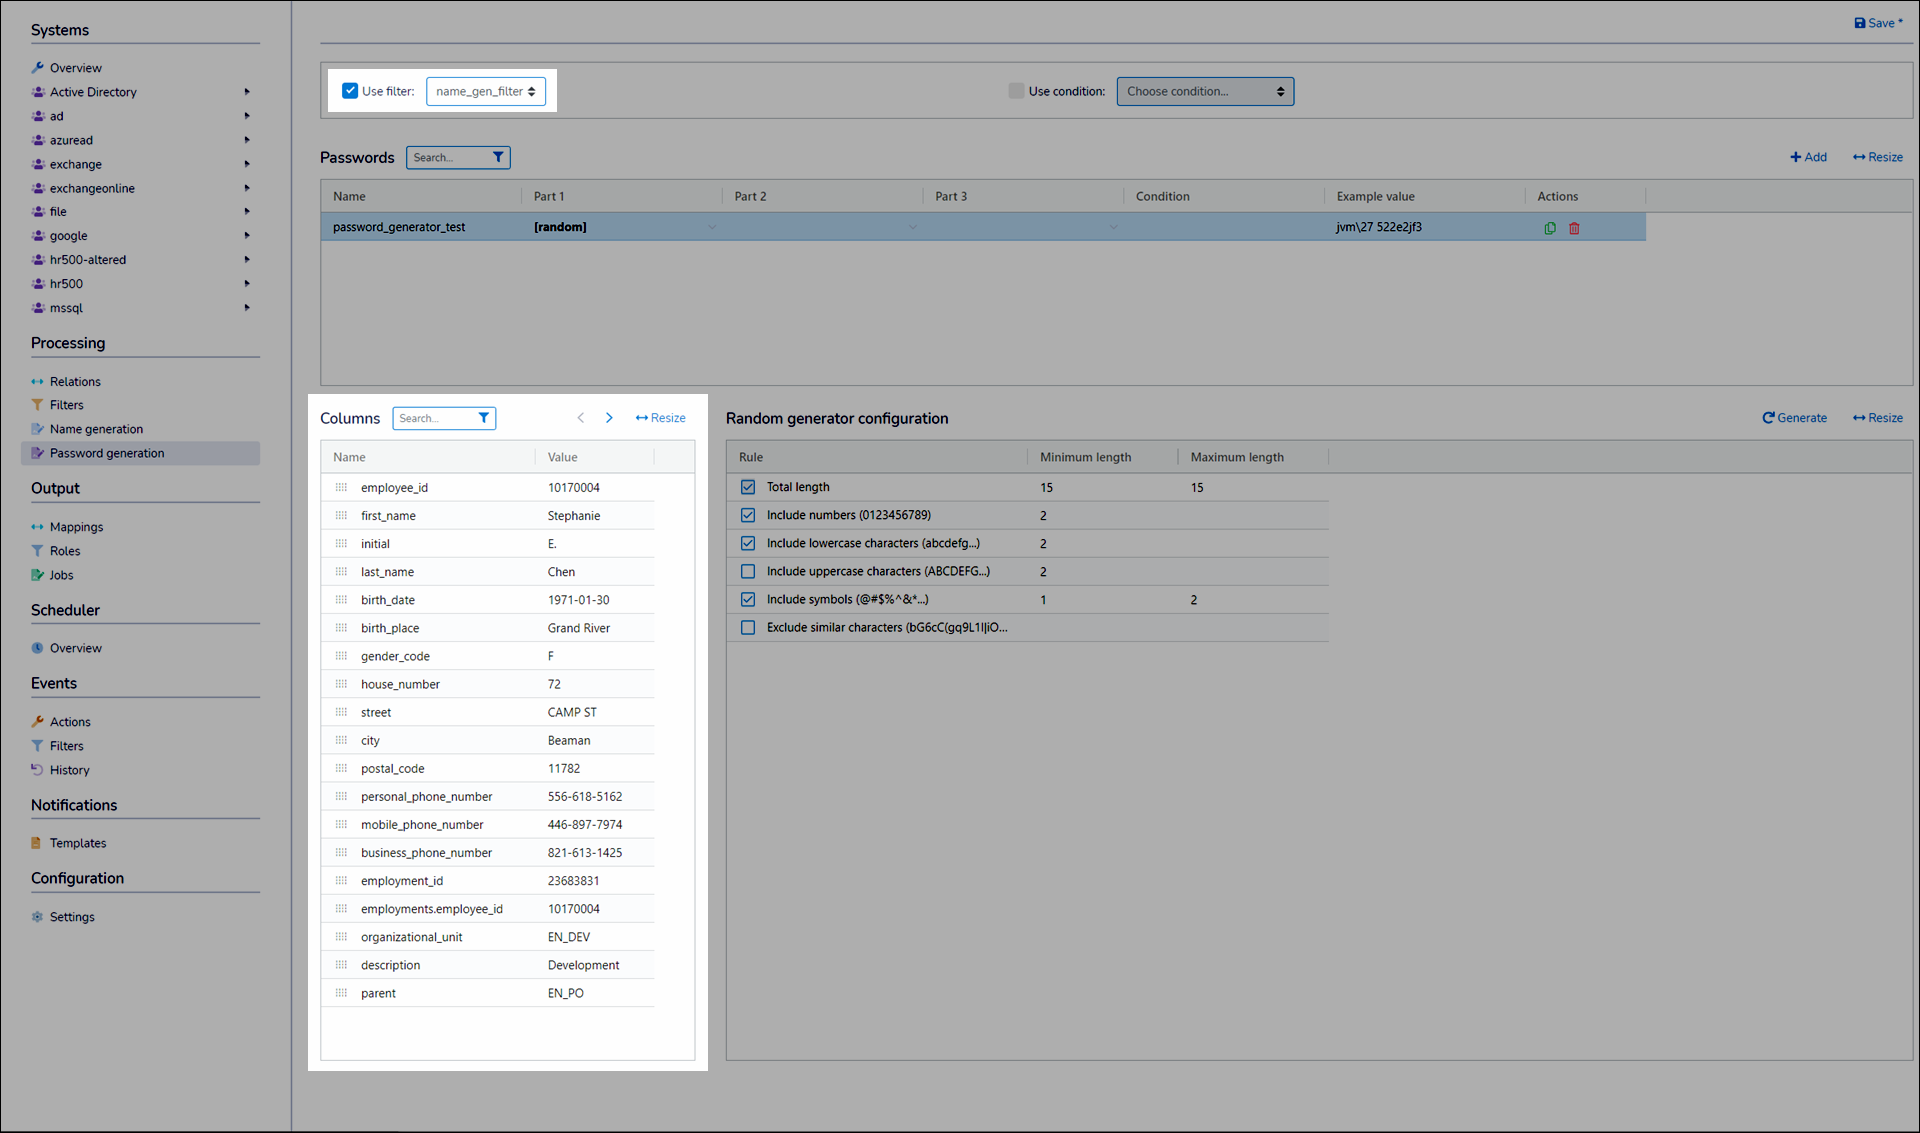The width and height of the screenshot is (1920, 1133).
Task: Enable Include uppercase characters rule
Action: pyautogui.click(x=748, y=572)
